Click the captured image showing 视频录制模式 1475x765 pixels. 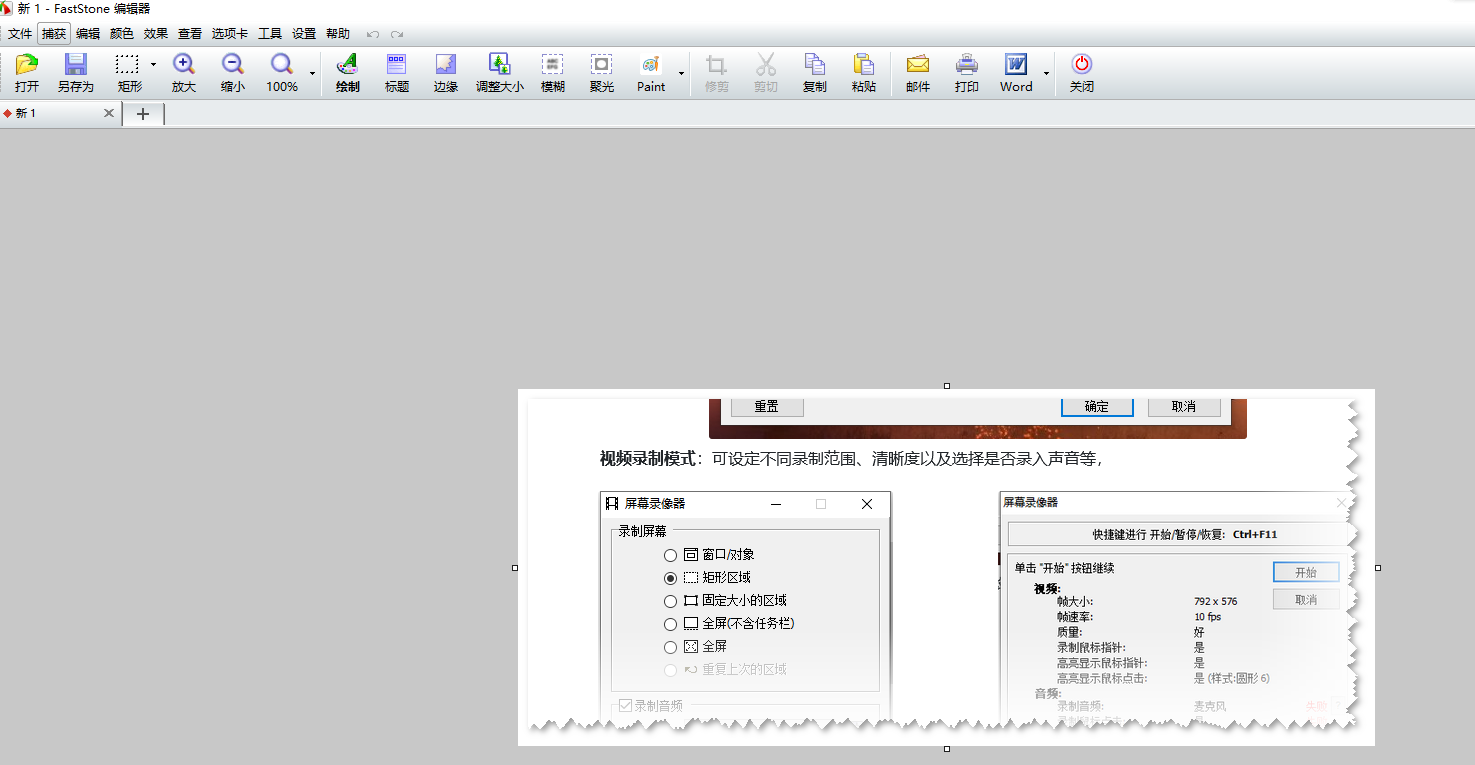coord(946,567)
